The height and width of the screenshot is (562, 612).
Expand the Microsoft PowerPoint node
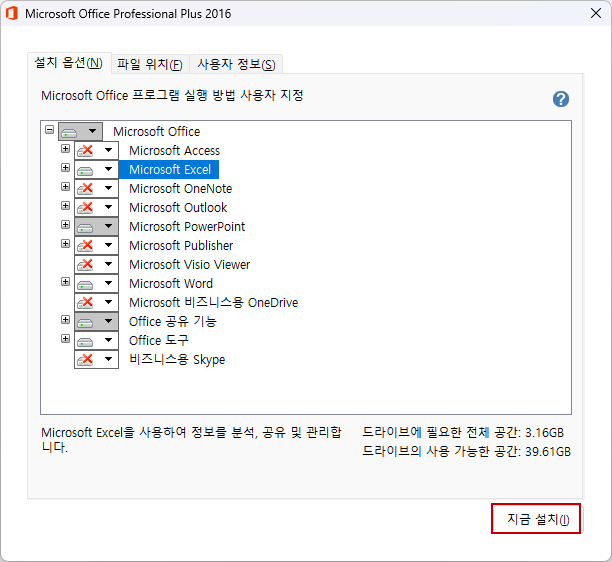coord(66,224)
